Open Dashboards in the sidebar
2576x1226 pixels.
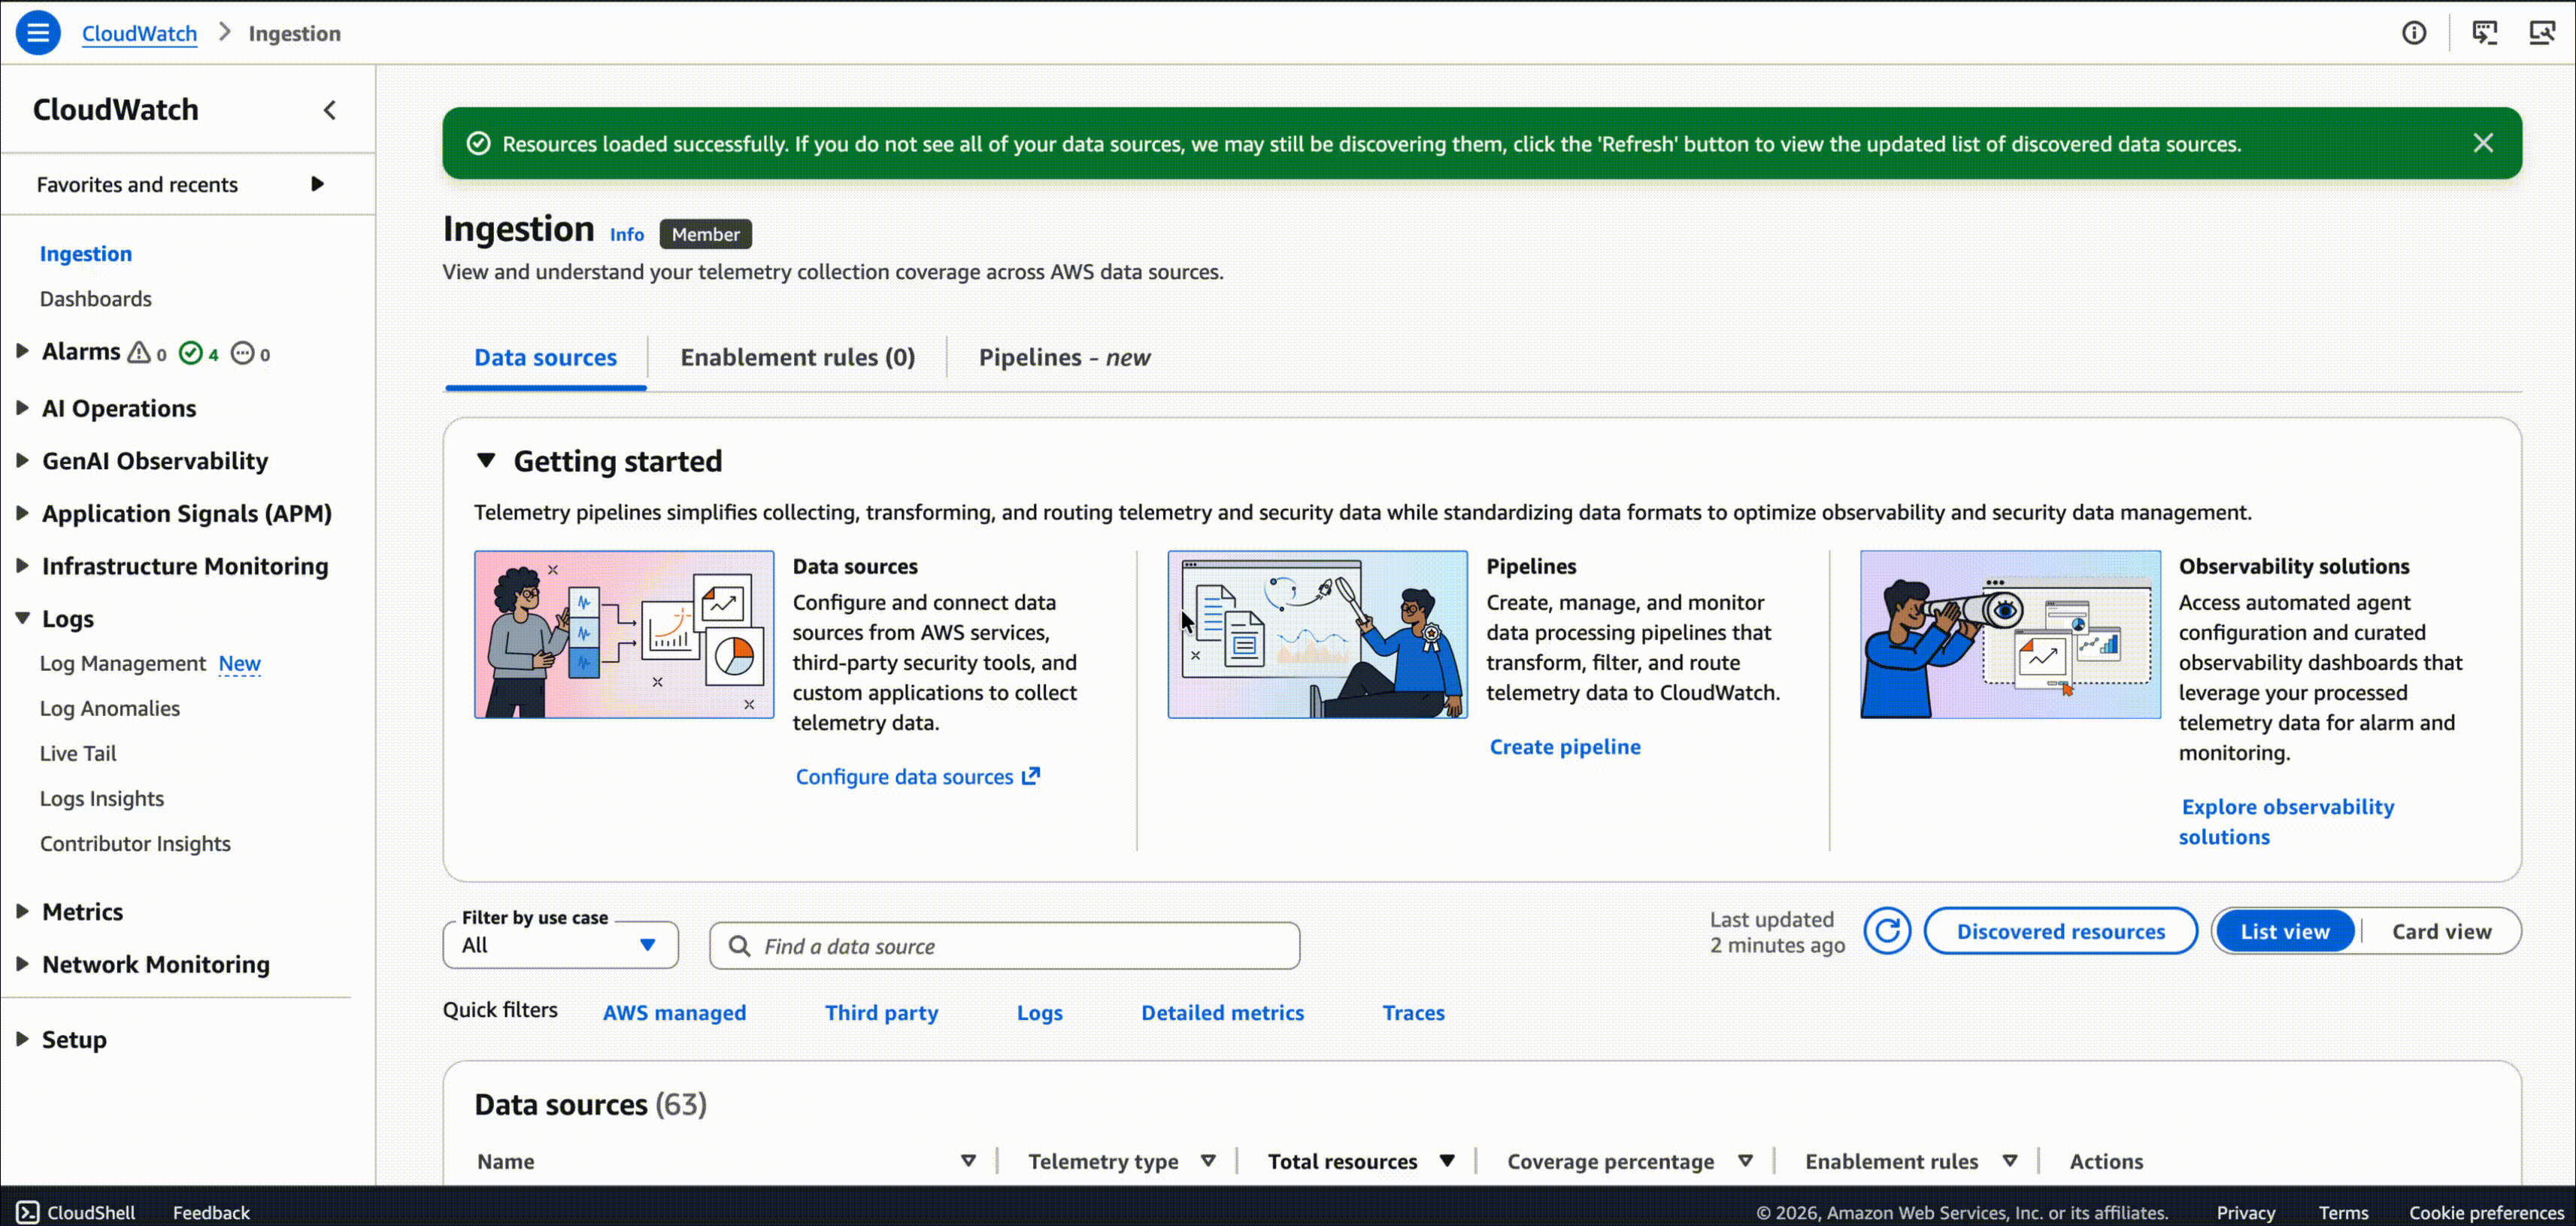[96, 298]
